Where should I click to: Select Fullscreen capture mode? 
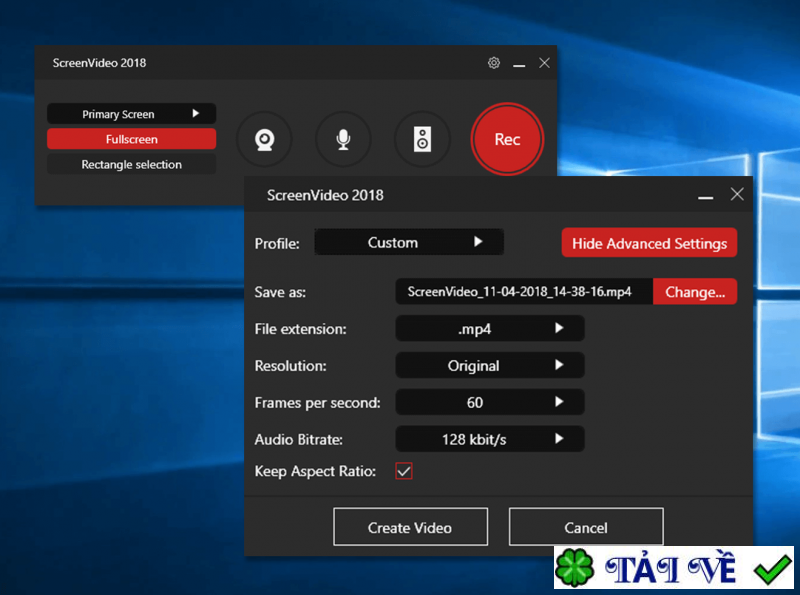coord(132,139)
